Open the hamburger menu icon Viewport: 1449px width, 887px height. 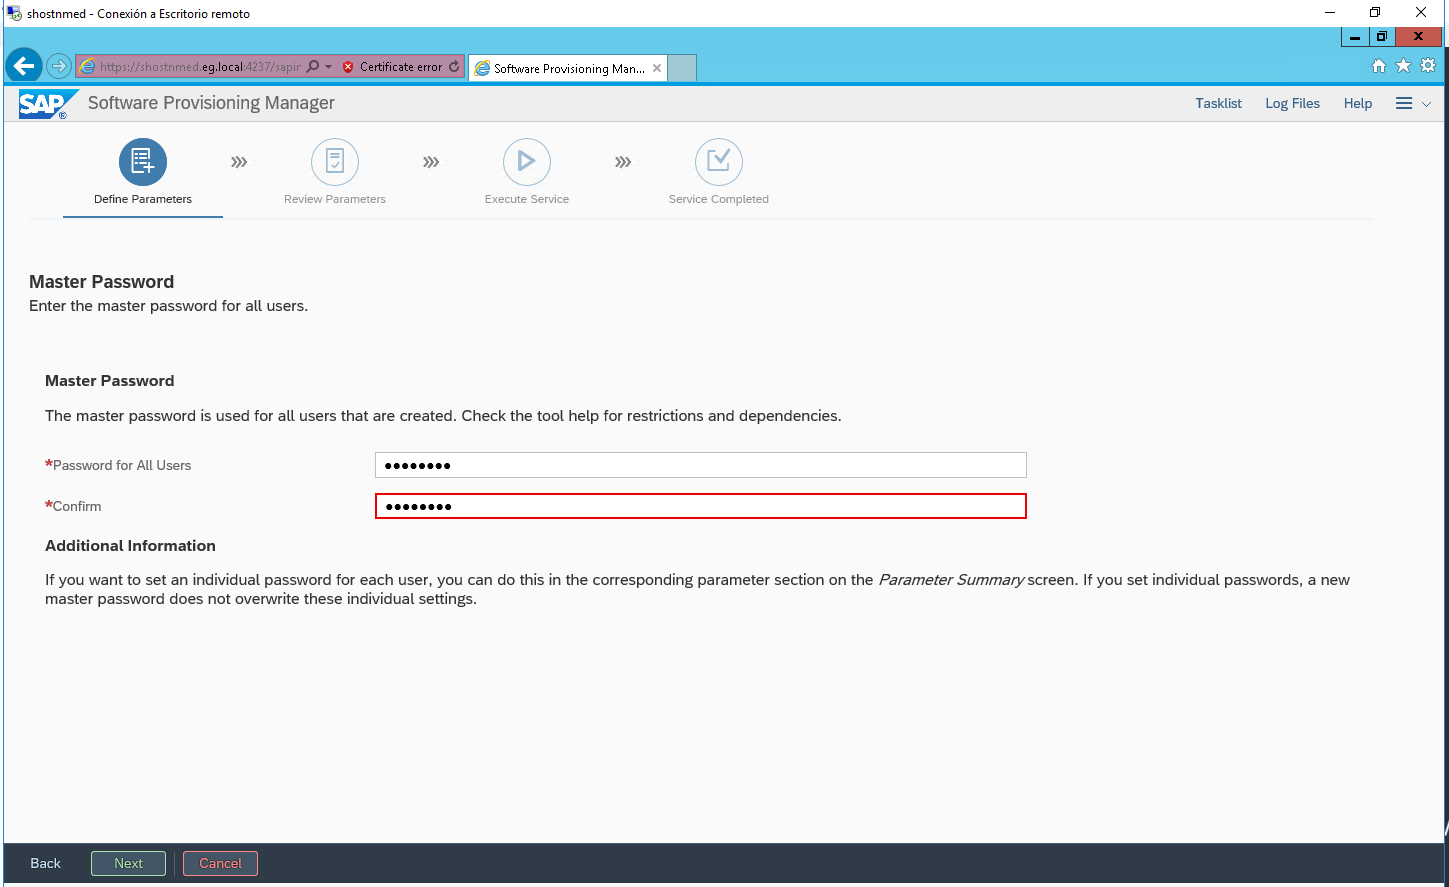(1404, 103)
